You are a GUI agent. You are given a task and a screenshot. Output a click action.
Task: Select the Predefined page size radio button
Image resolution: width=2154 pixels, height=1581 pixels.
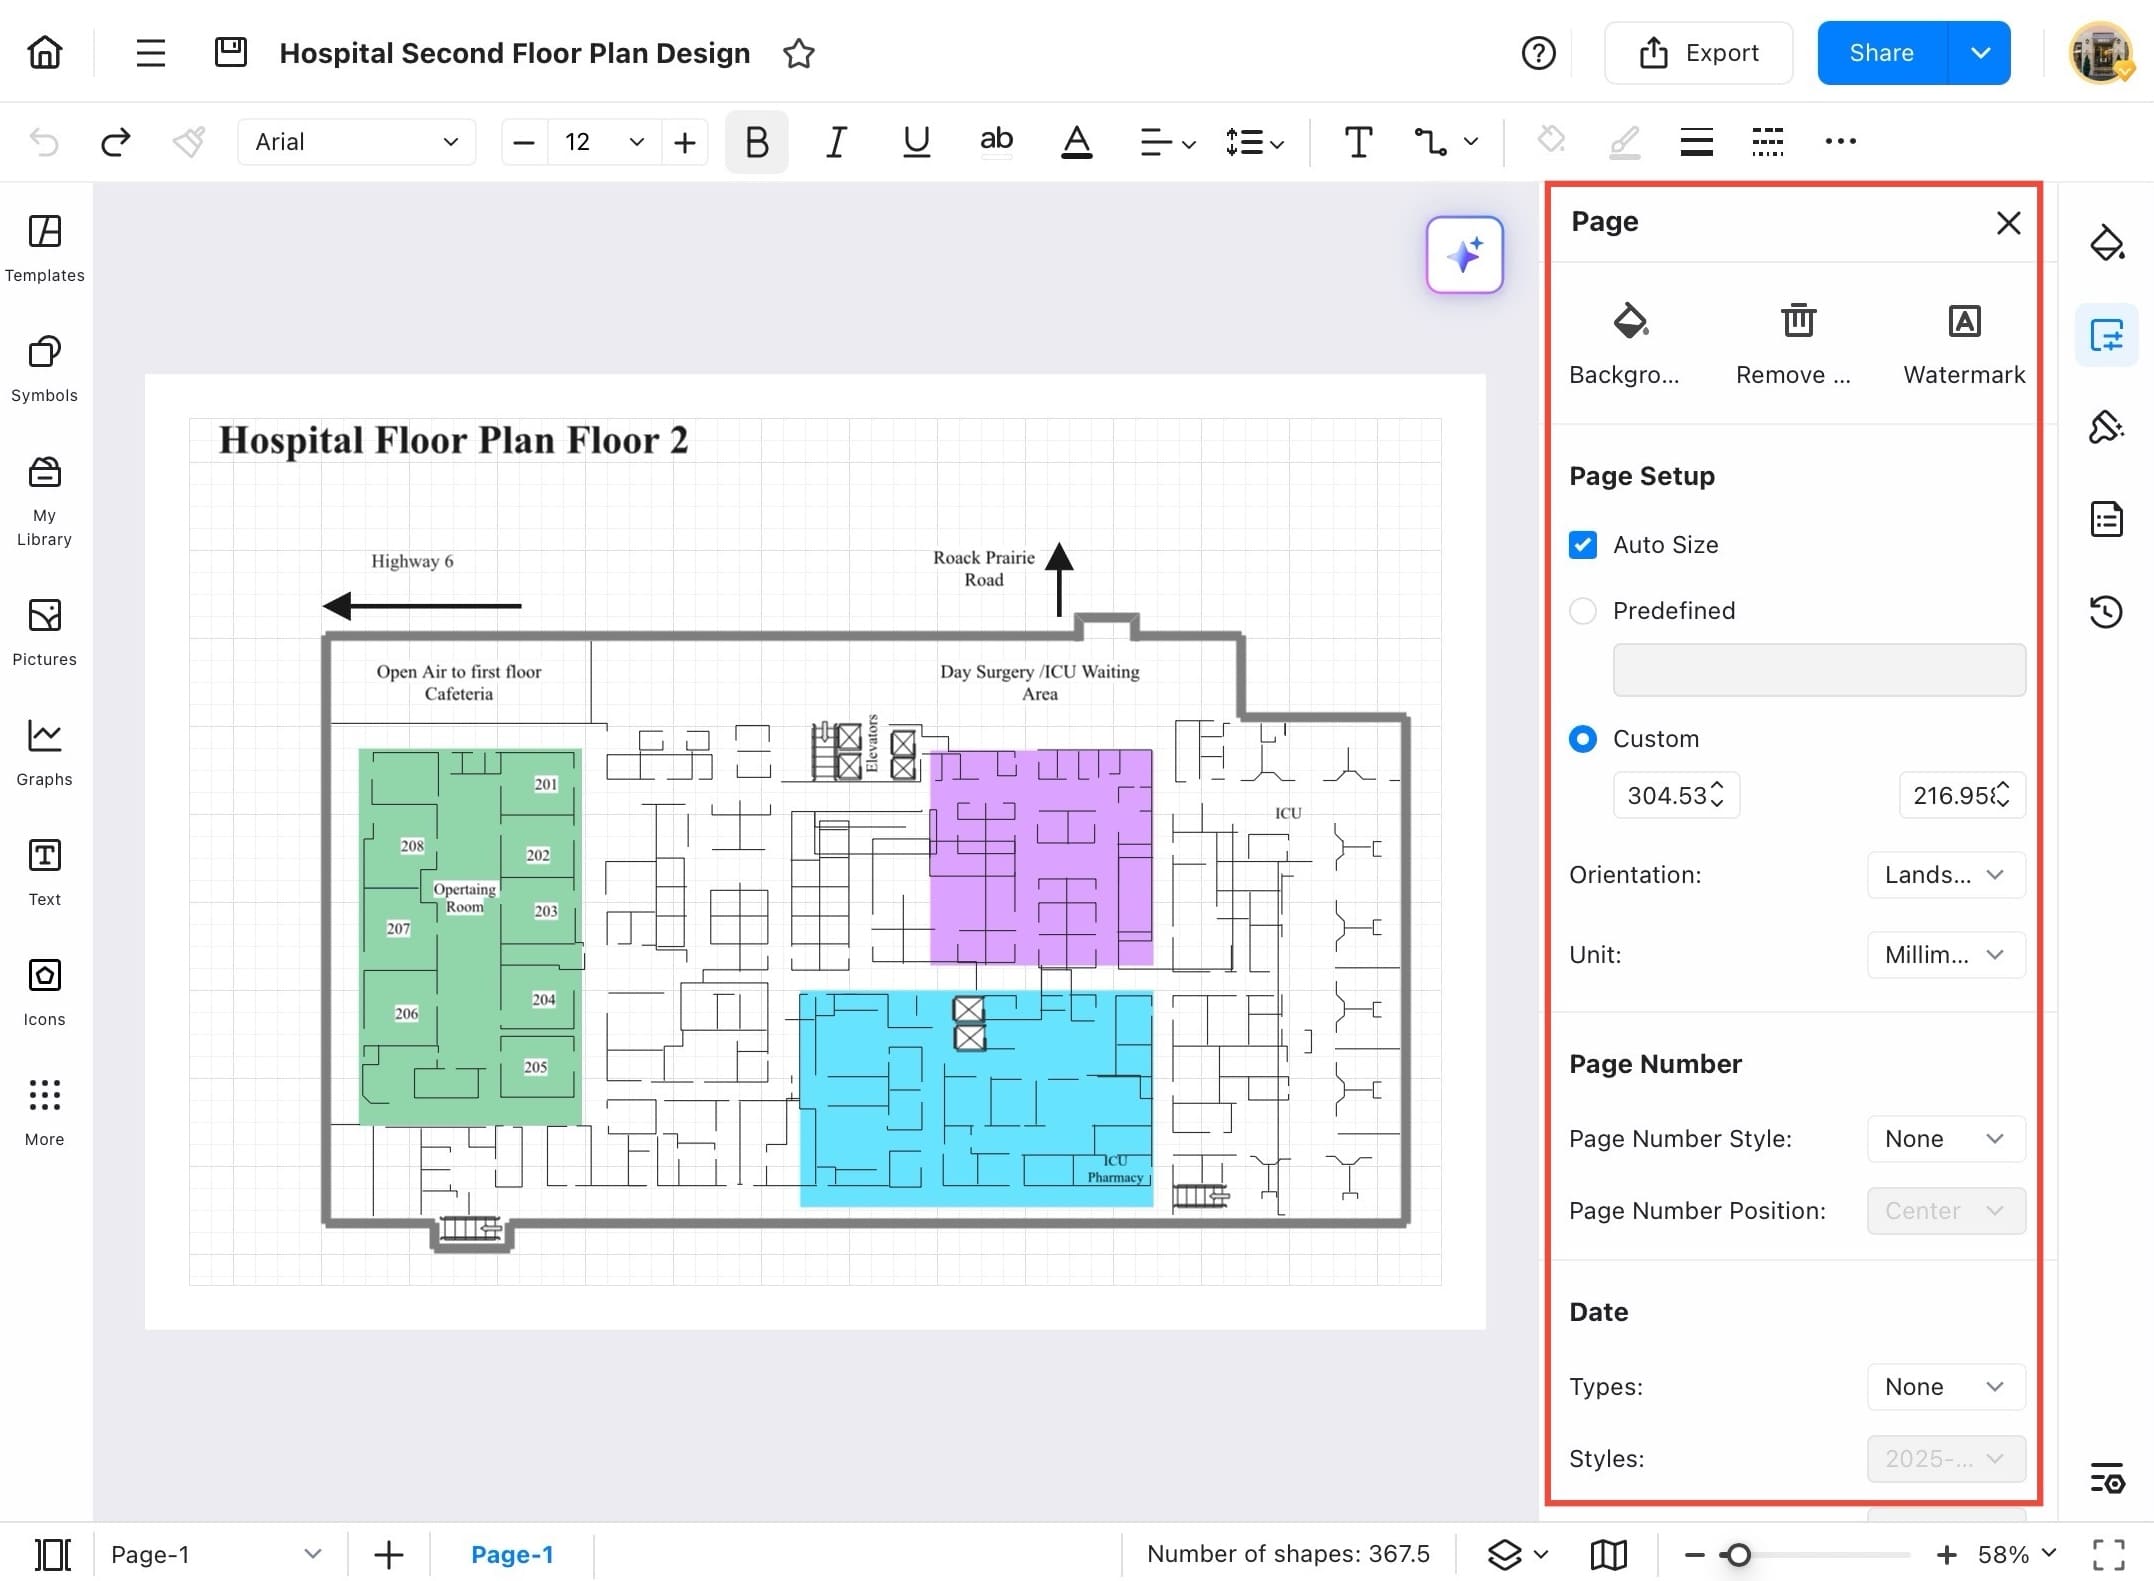(x=1583, y=610)
